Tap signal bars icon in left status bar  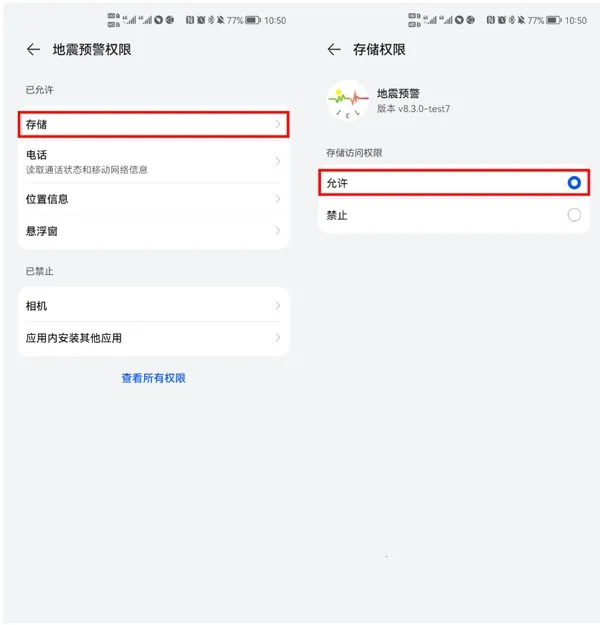click(x=130, y=20)
